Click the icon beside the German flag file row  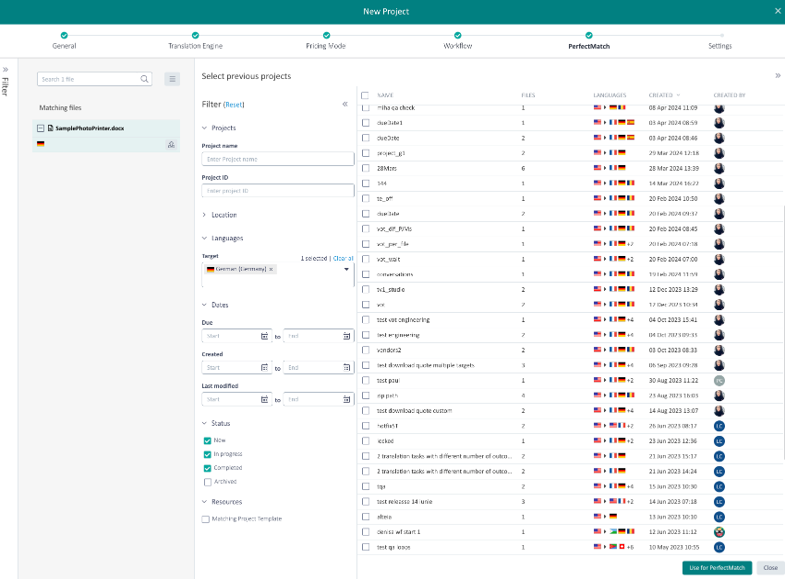click(171, 145)
